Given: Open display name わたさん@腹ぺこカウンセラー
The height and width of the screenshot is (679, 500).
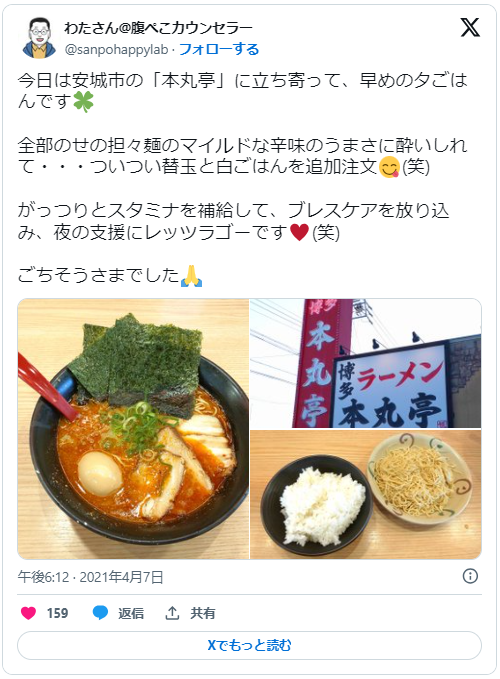Looking at the screenshot, I should (x=158, y=28).
